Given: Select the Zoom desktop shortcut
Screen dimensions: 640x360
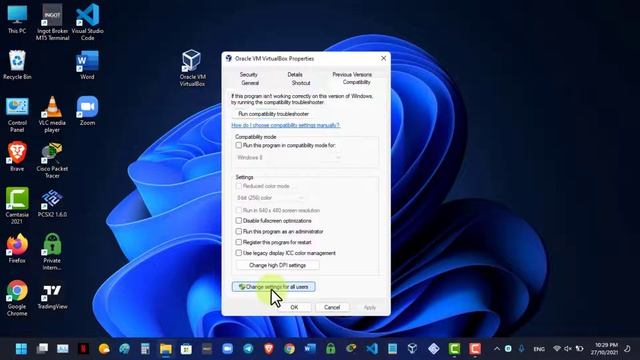Looking at the screenshot, I should pyautogui.click(x=87, y=111).
